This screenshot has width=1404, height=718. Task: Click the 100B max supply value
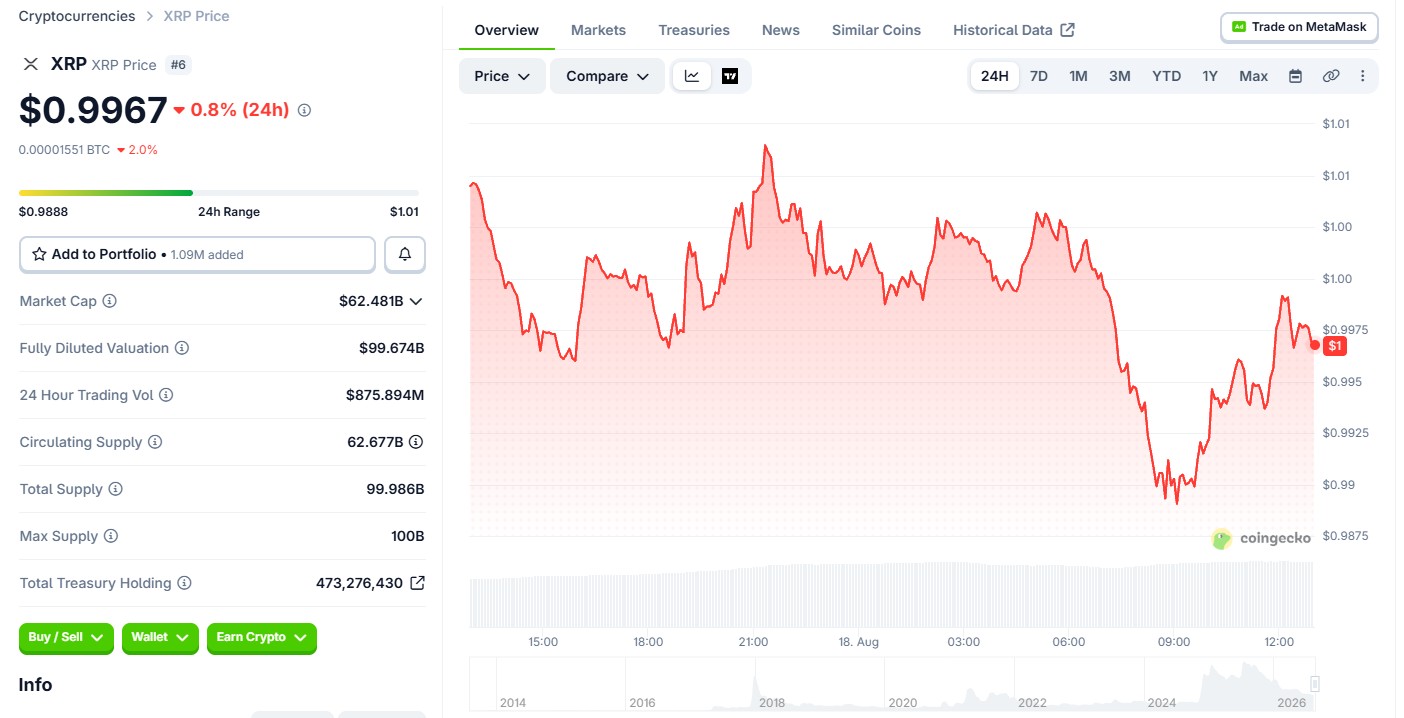coord(408,536)
